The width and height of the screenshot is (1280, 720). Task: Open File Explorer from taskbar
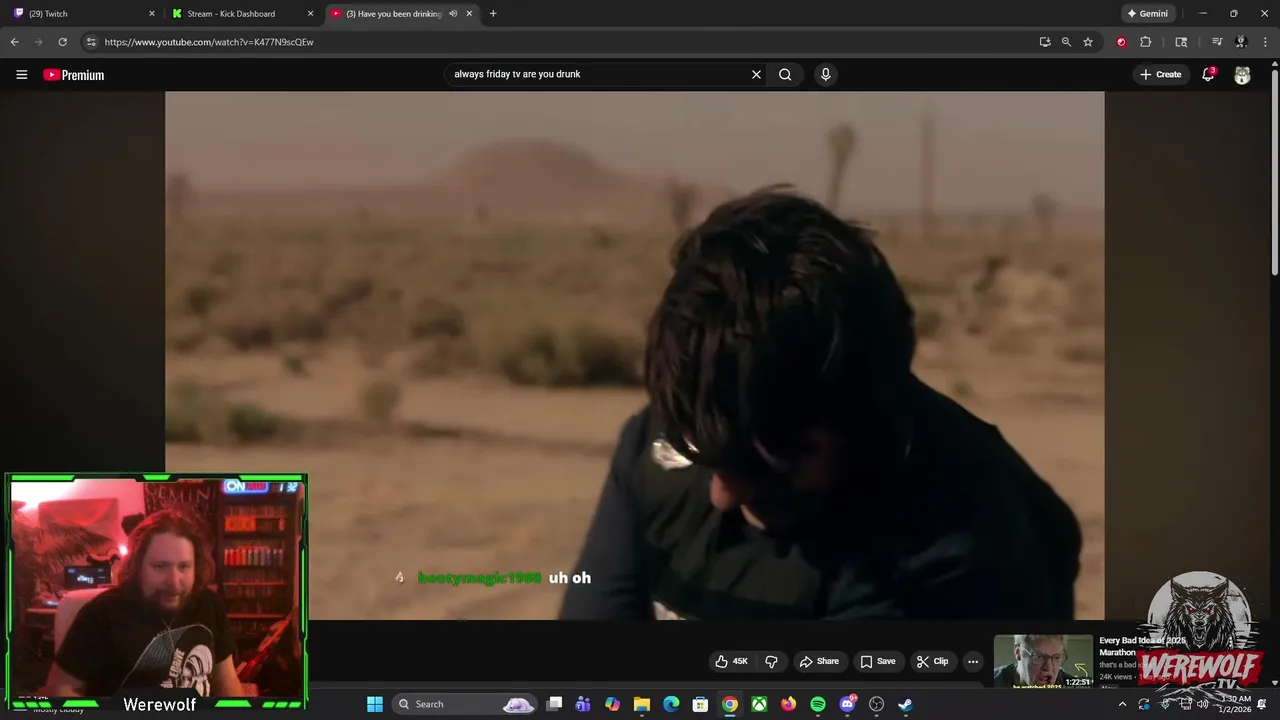(642, 704)
